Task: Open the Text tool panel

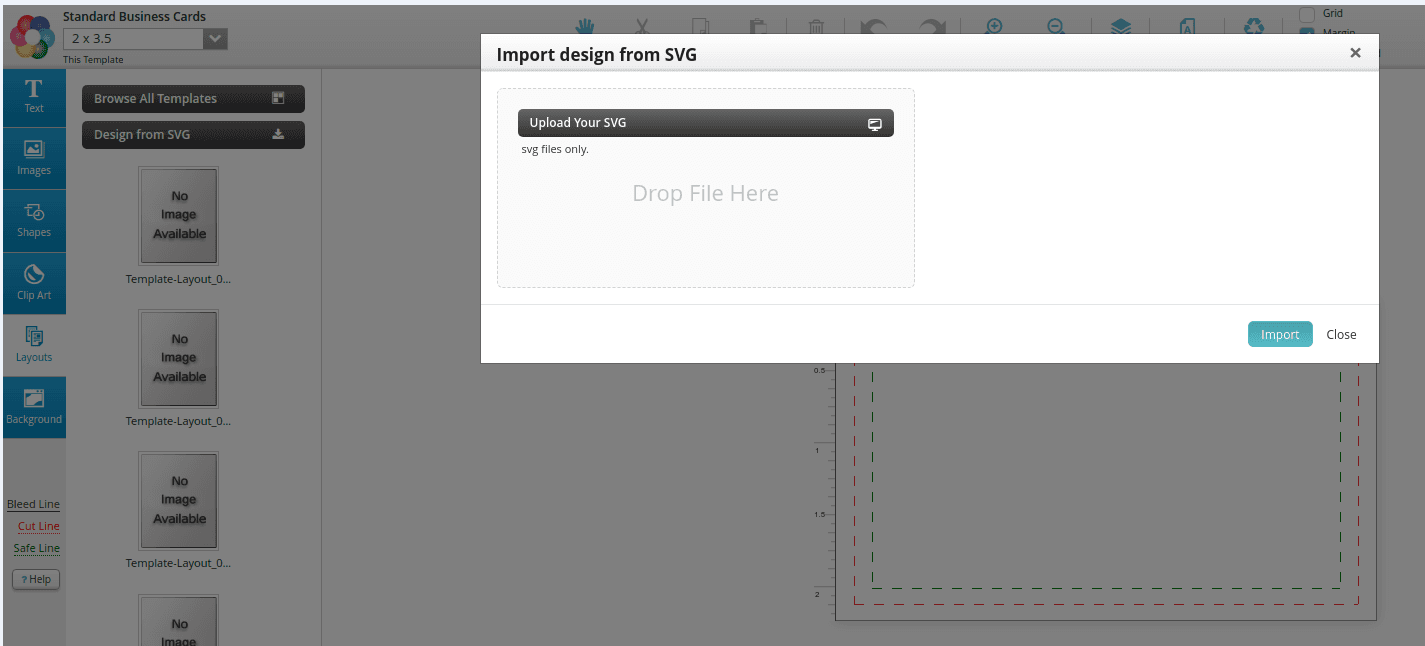Action: click(34, 97)
